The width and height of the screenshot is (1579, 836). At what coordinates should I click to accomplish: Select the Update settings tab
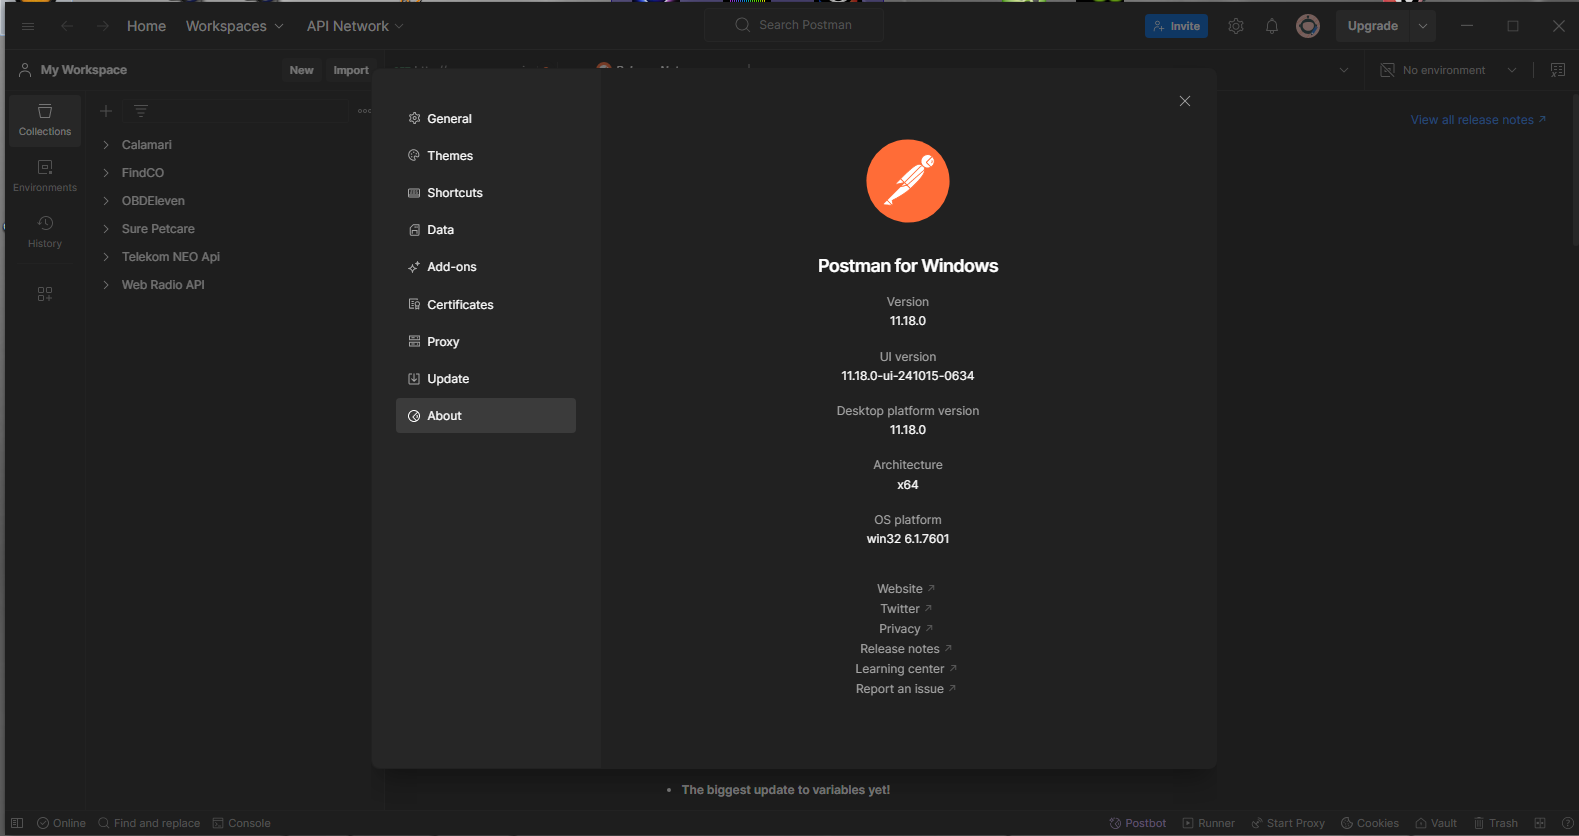[486, 379]
